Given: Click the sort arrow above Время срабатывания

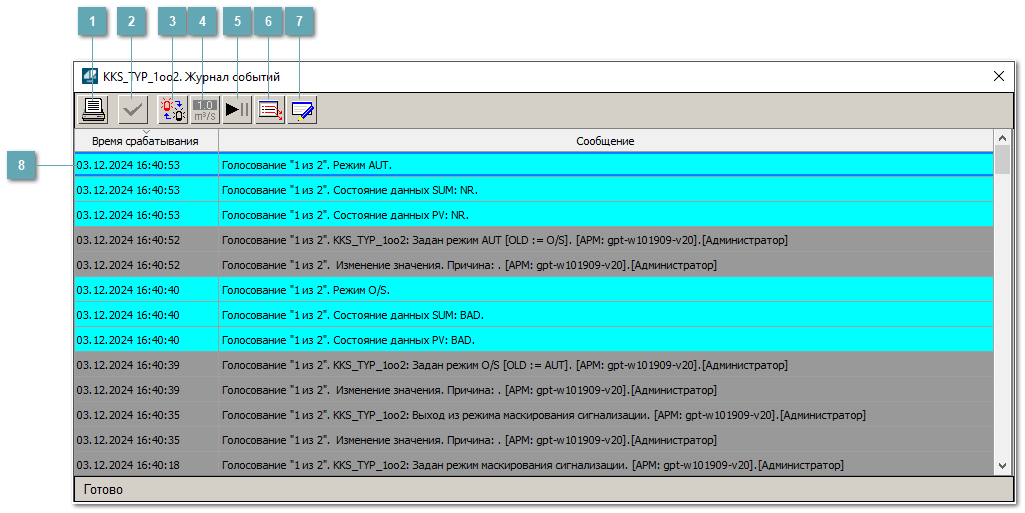Looking at the screenshot, I should point(146,132).
